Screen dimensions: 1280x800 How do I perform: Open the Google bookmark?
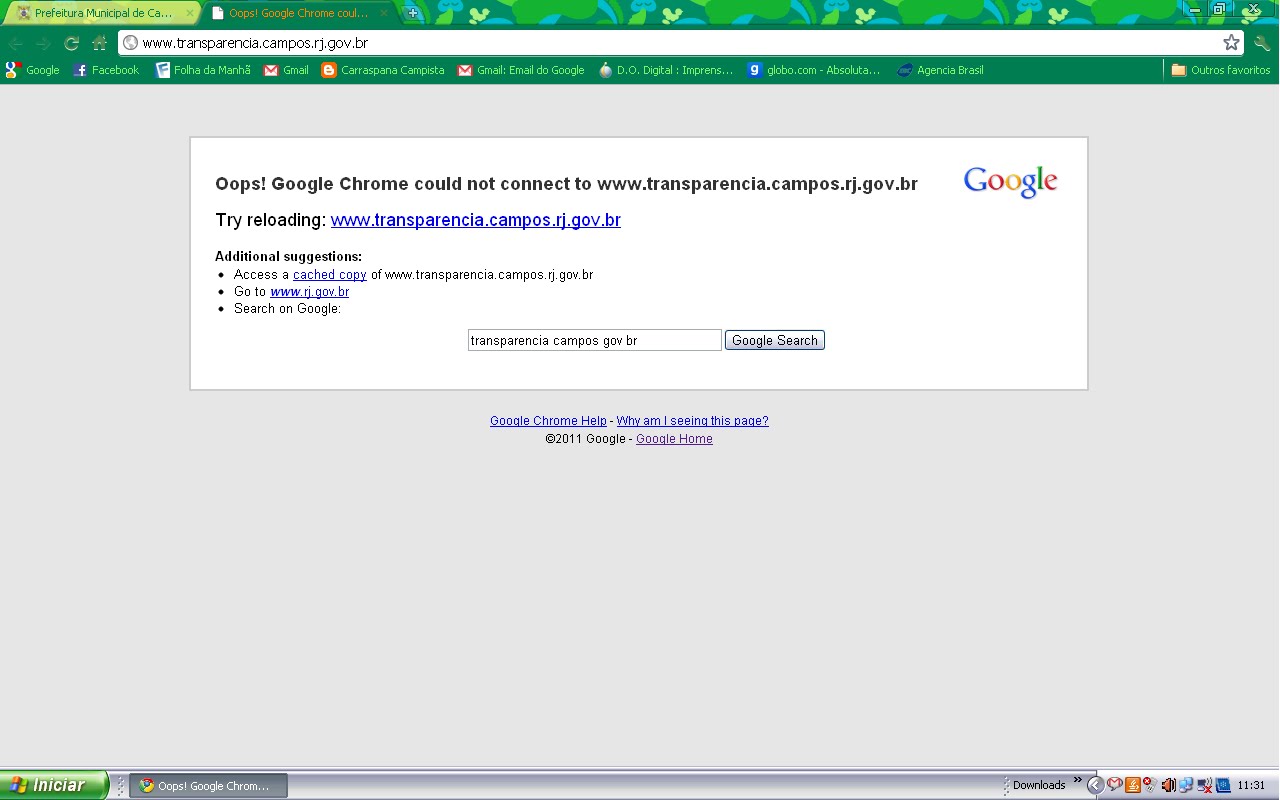[33, 70]
